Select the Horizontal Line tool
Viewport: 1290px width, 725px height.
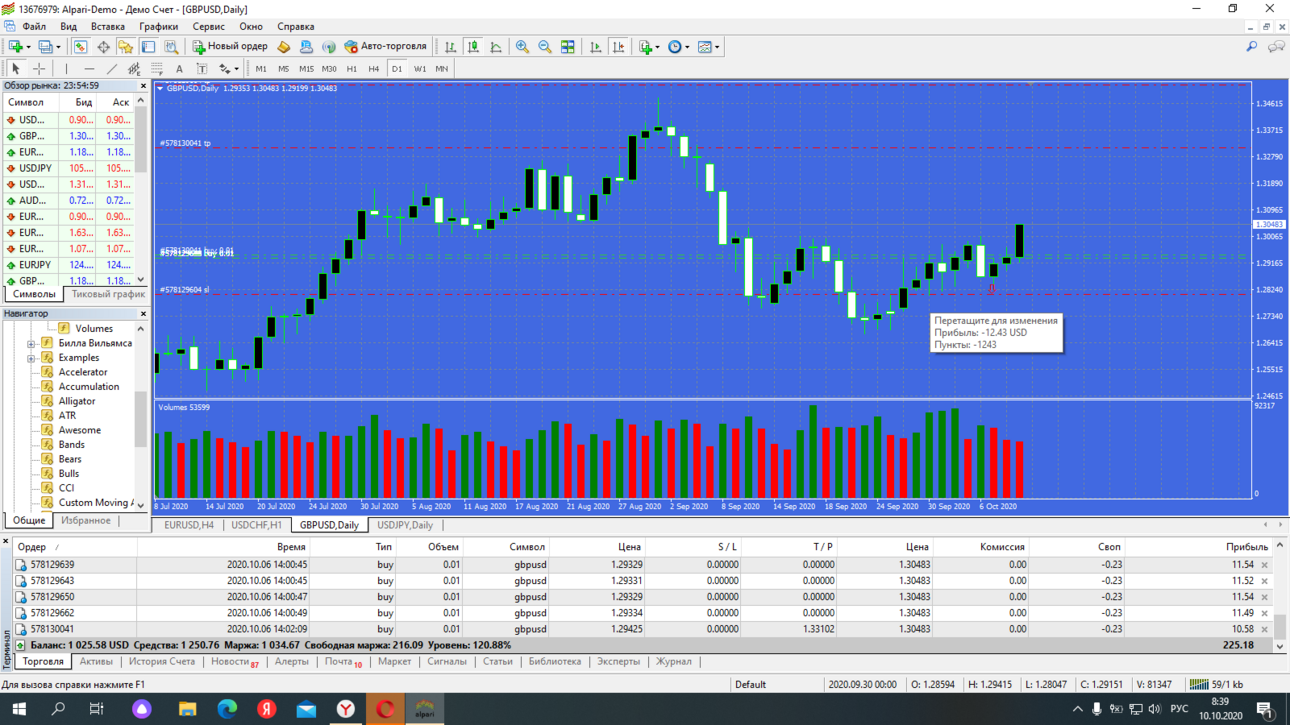click(x=89, y=69)
